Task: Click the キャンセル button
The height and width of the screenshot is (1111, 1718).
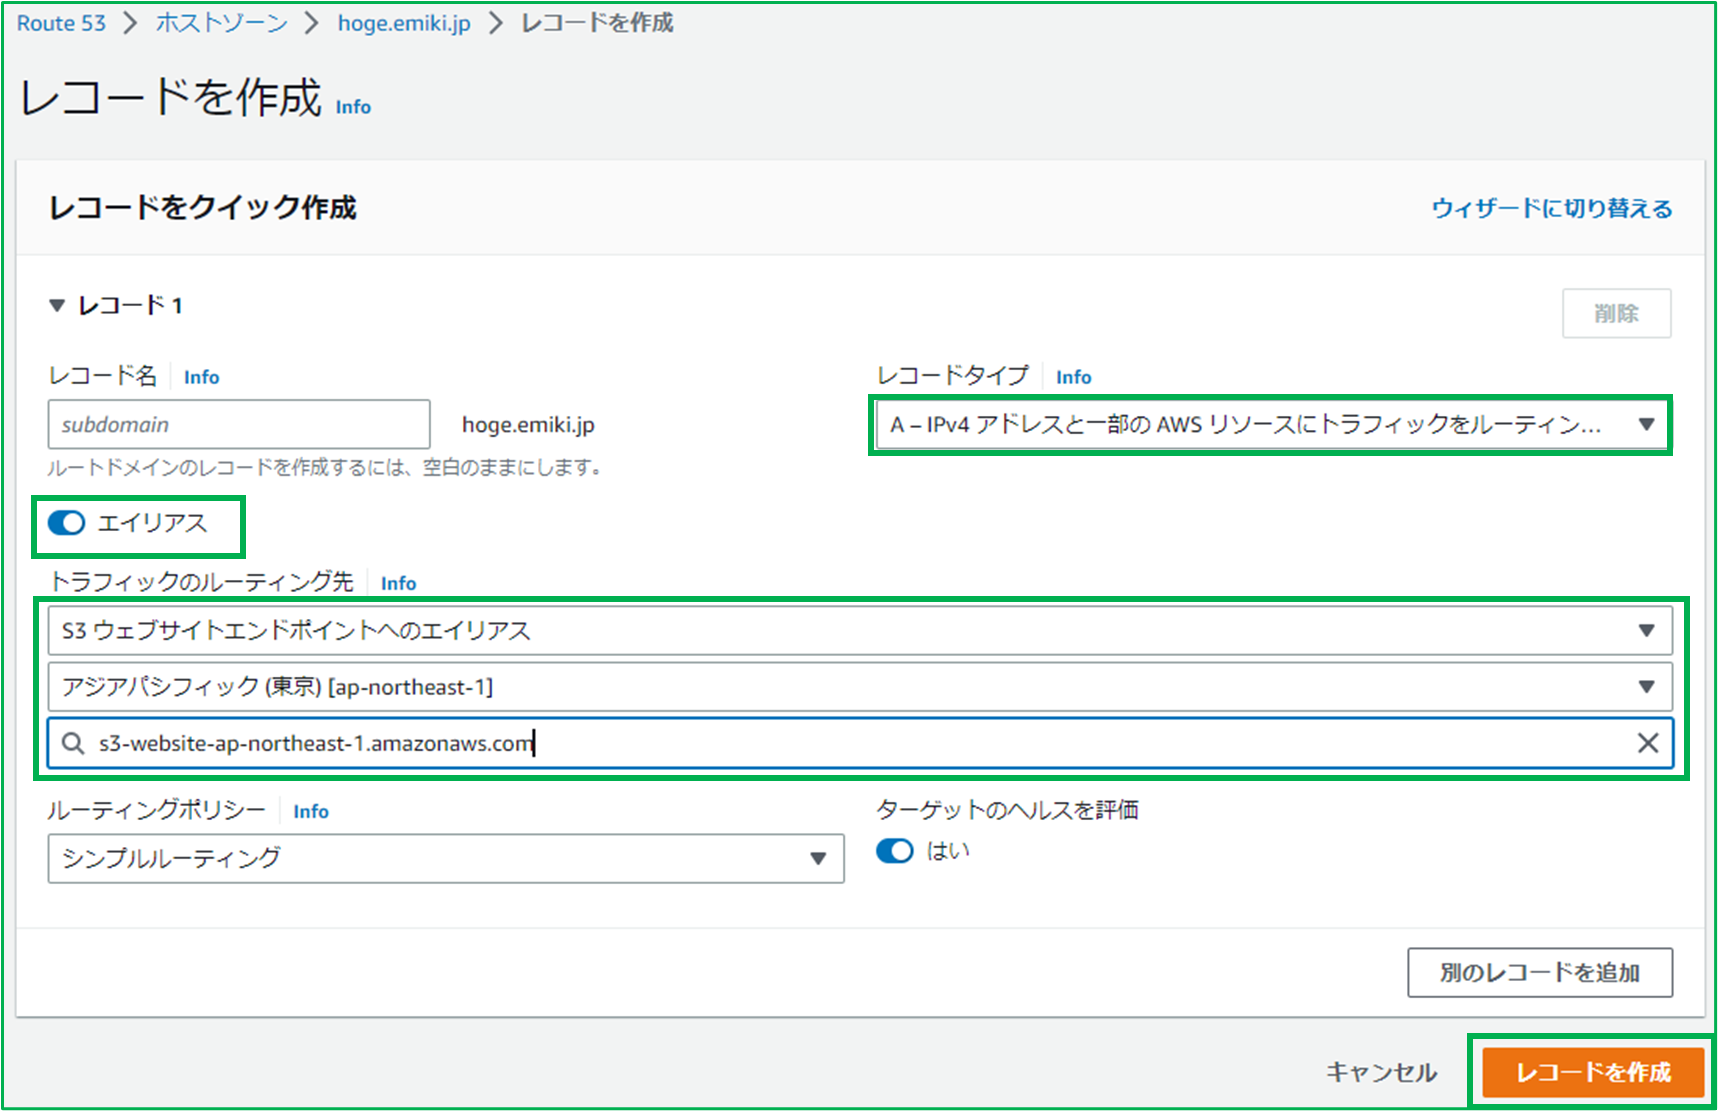Action: 1382,1073
